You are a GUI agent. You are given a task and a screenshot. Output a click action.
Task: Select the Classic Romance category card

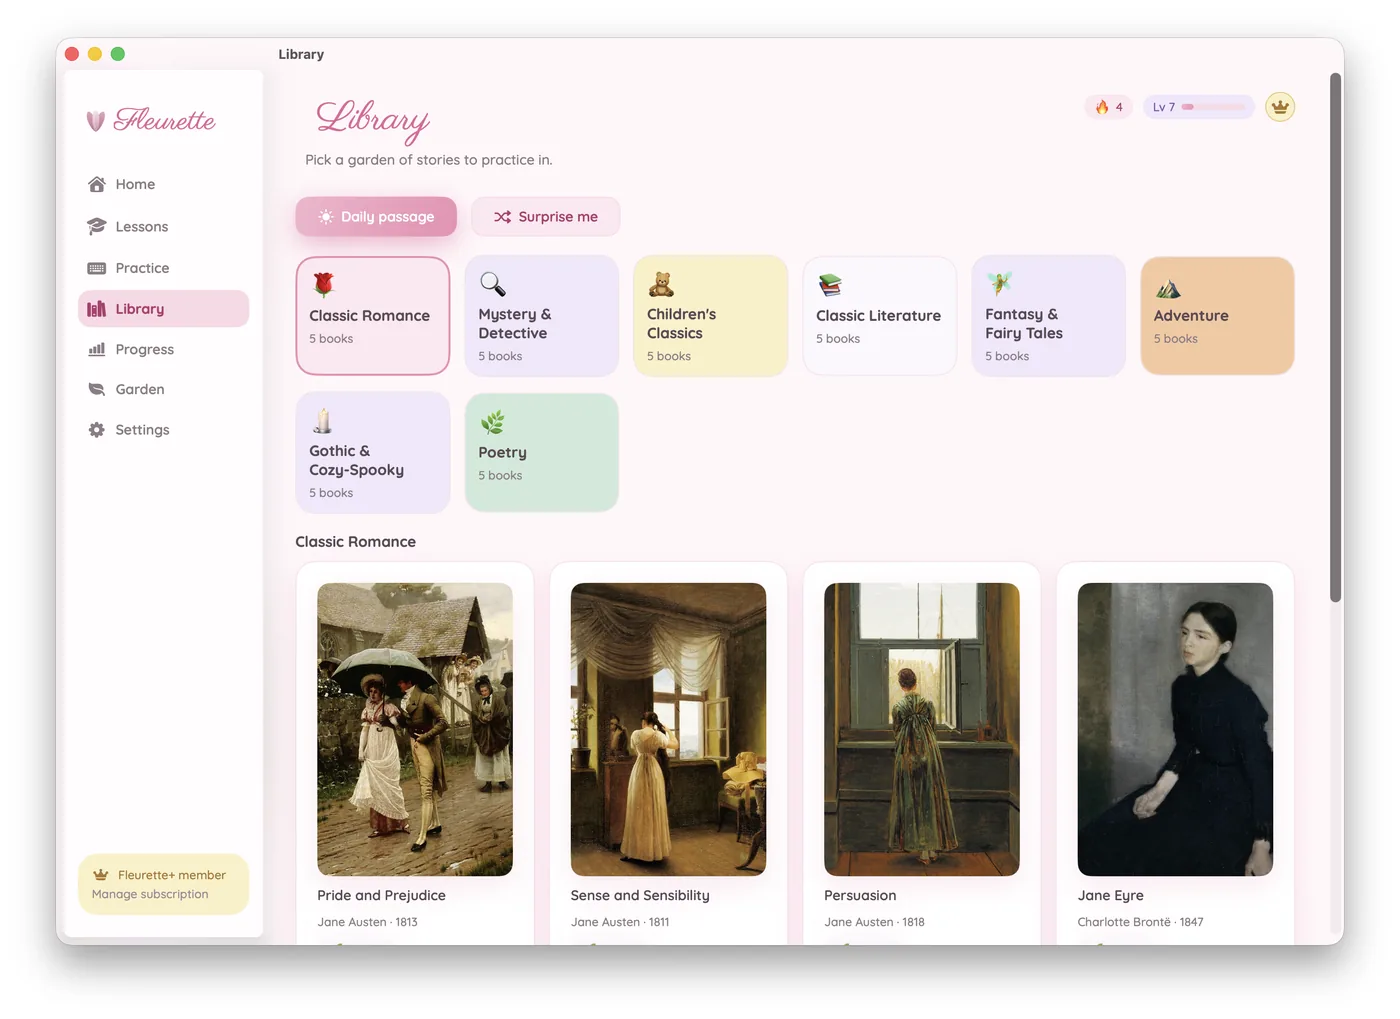click(373, 316)
